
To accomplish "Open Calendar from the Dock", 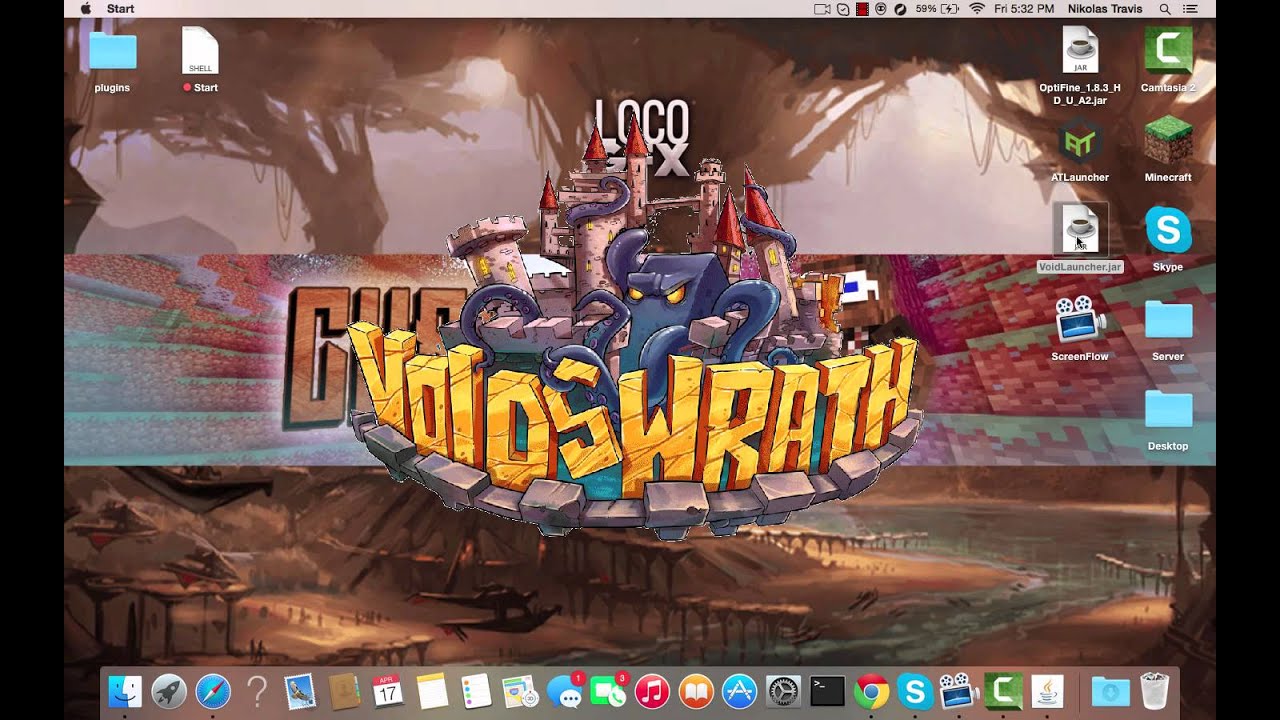I will click(x=388, y=691).
